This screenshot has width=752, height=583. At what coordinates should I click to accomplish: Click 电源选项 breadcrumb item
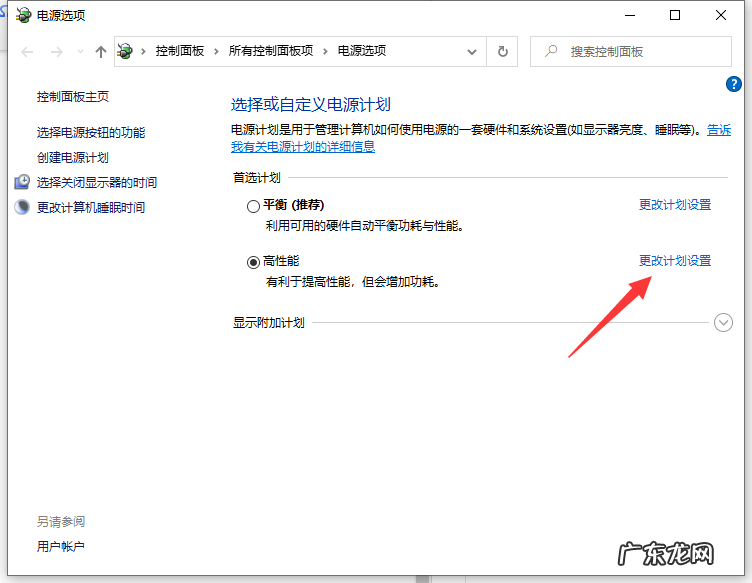362,51
